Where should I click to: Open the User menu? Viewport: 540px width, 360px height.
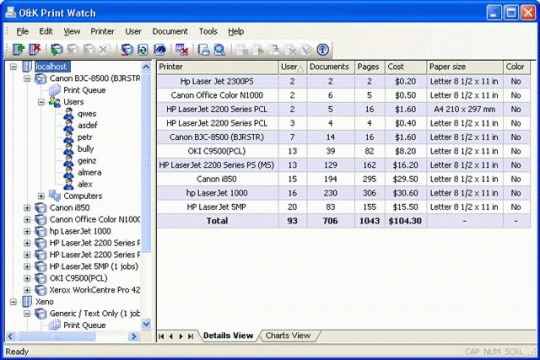tap(133, 31)
